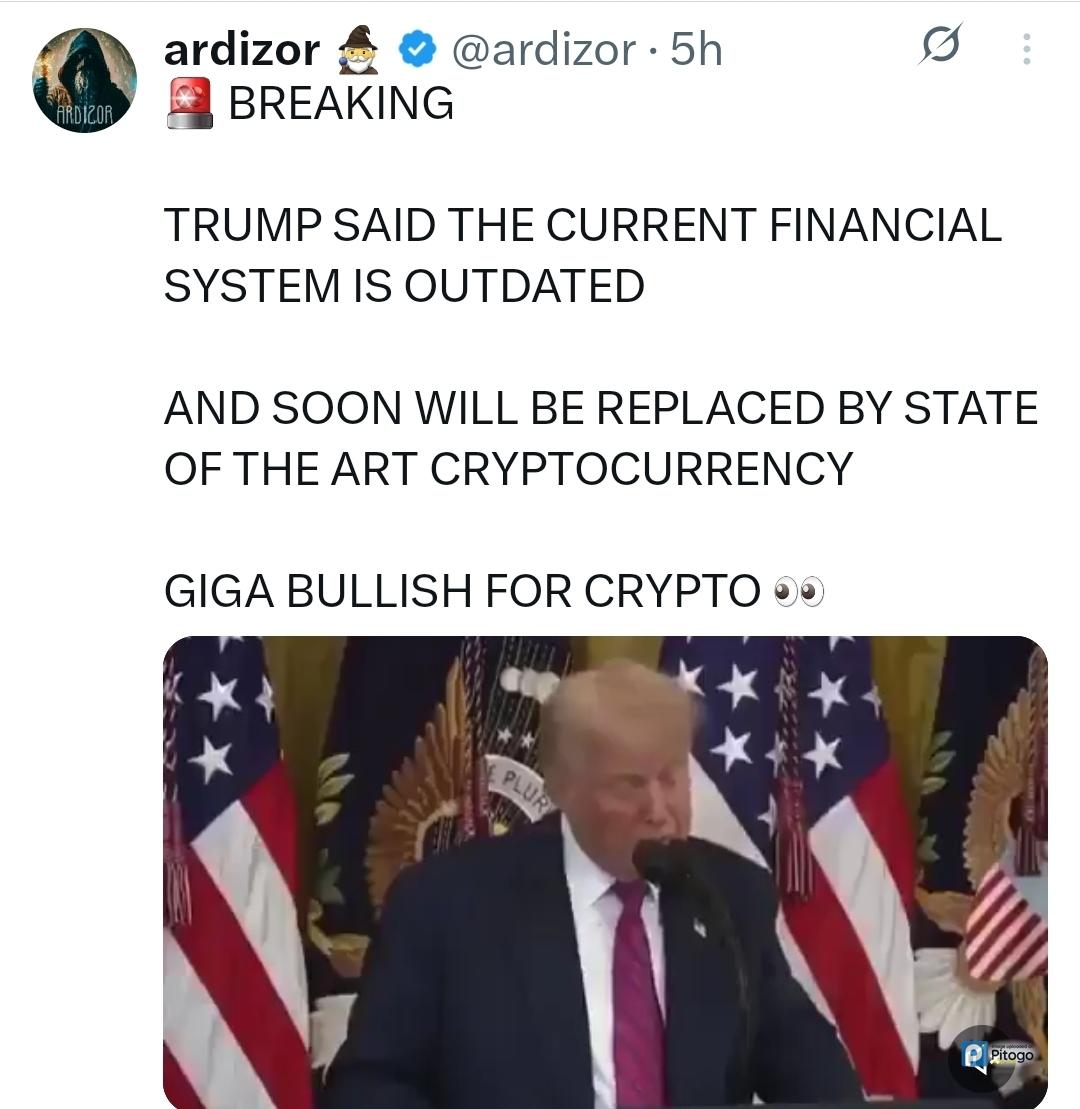Viewport: 1080px width, 1109px height.
Task: Click the GIGA BULLISH FOR CRYPTO line
Action: [x=462, y=591]
